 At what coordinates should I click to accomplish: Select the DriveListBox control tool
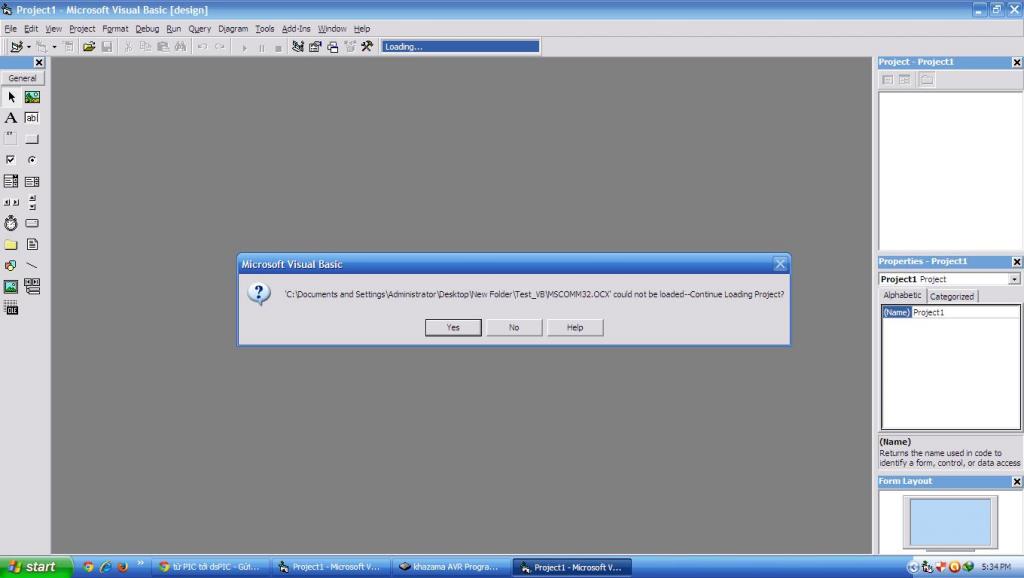tap(32, 223)
